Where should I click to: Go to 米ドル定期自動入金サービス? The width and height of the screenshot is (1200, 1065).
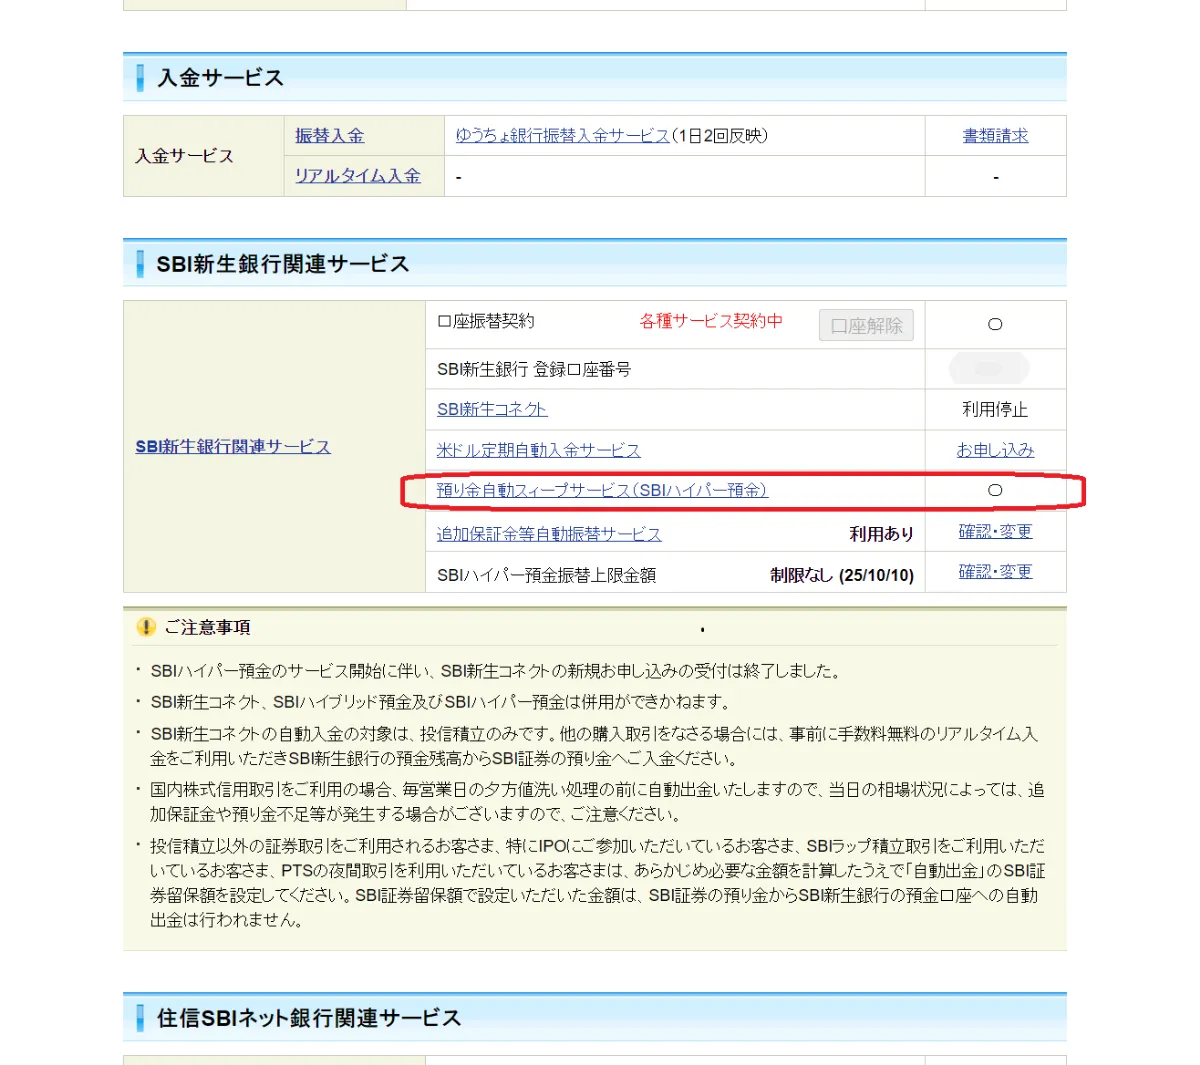pyautogui.click(x=538, y=450)
